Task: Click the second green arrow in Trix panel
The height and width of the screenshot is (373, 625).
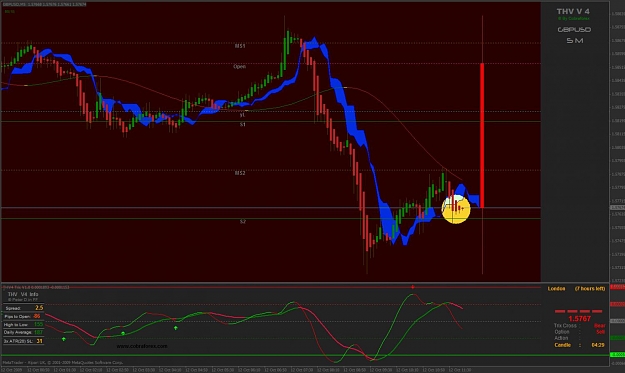Action: point(123,333)
